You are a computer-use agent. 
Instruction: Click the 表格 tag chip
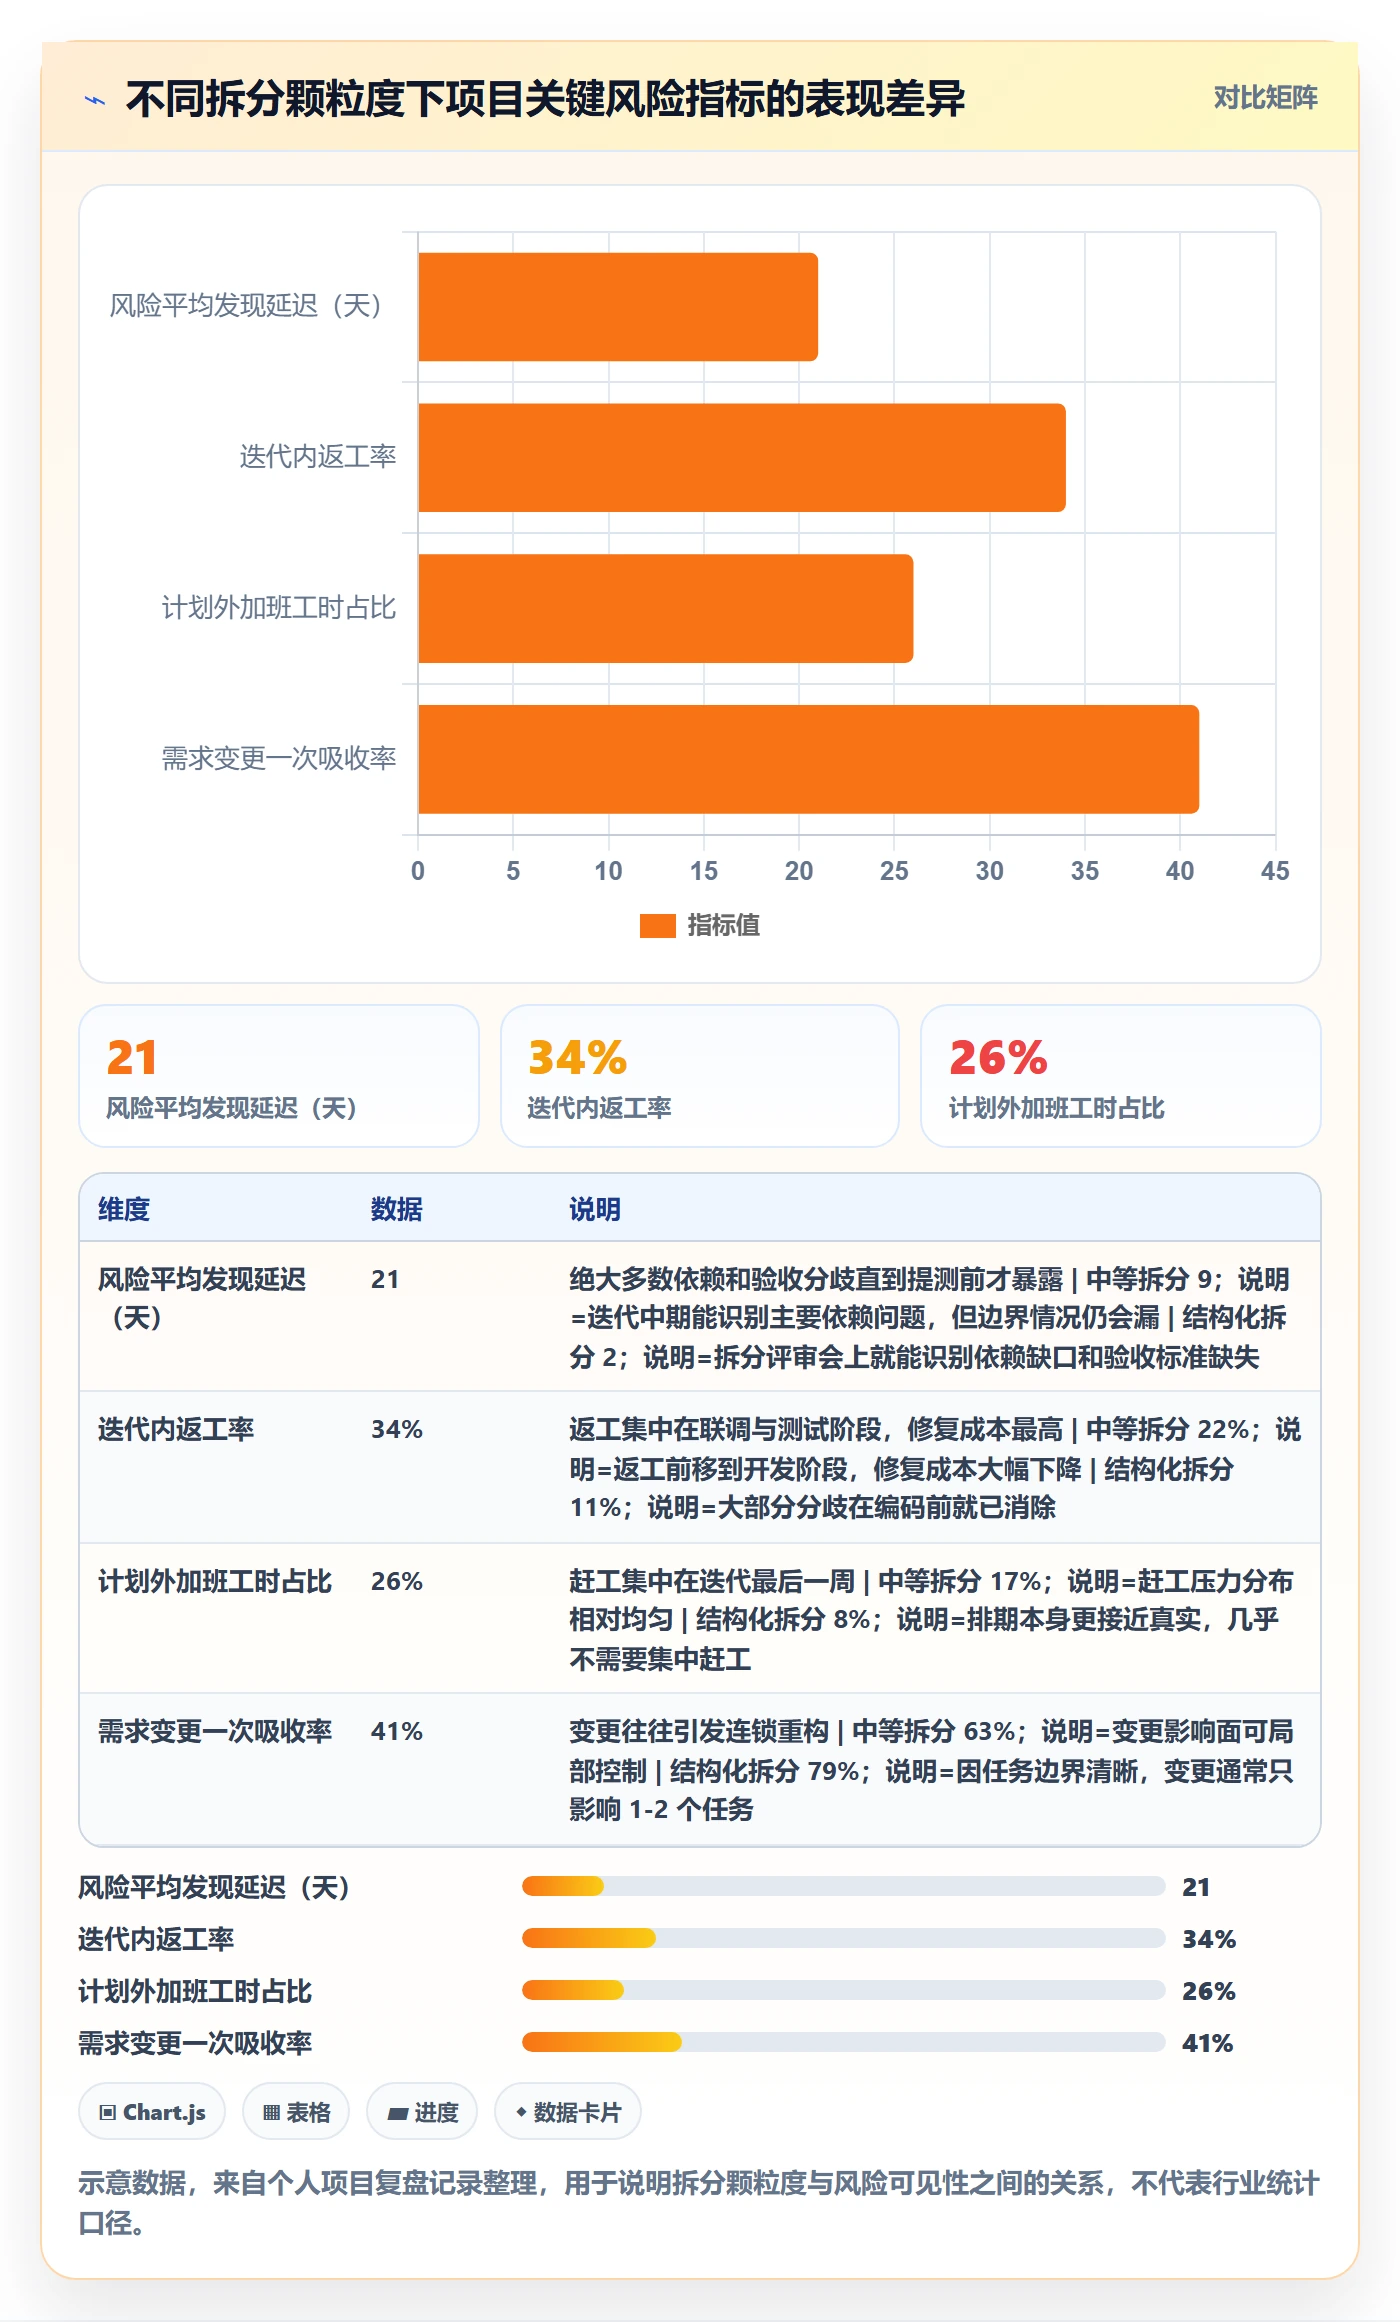296,2112
